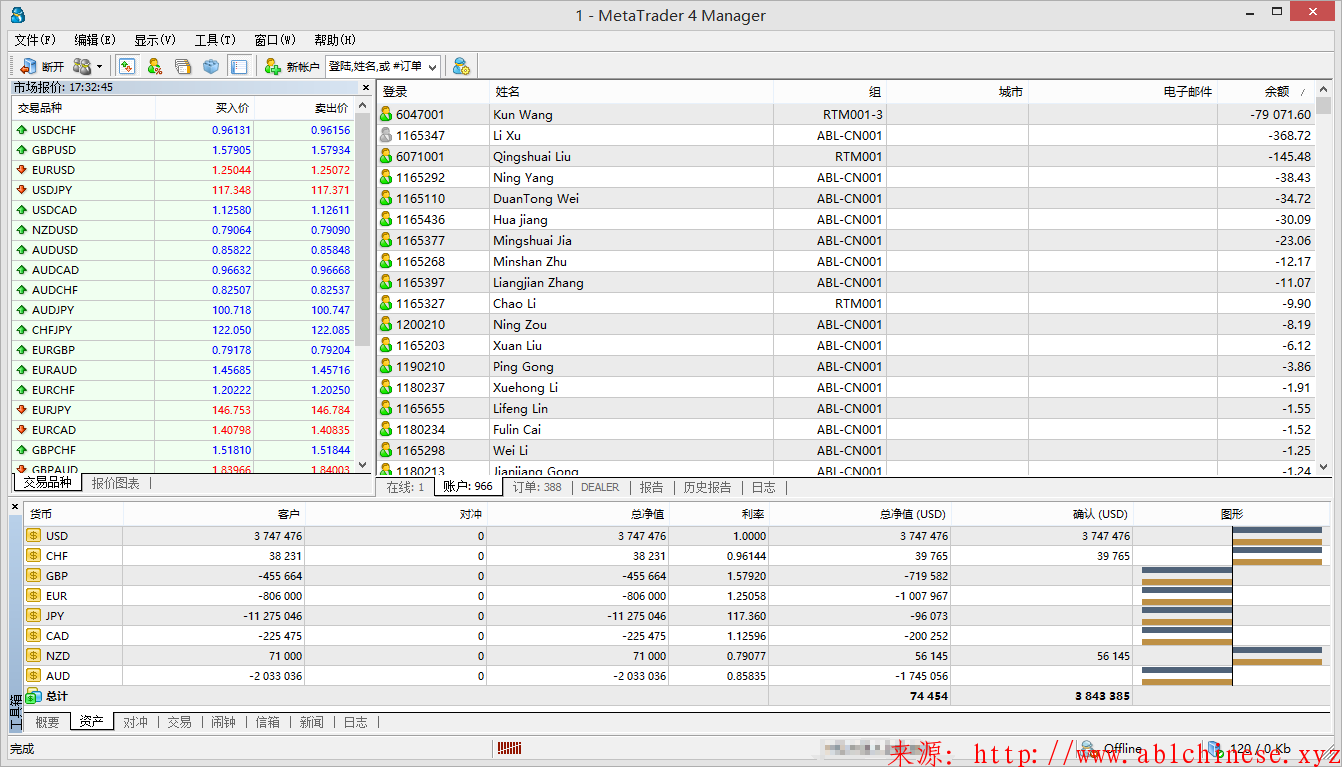Click the AUD currency coin icon
The width and height of the screenshot is (1342, 767).
coord(33,676)
